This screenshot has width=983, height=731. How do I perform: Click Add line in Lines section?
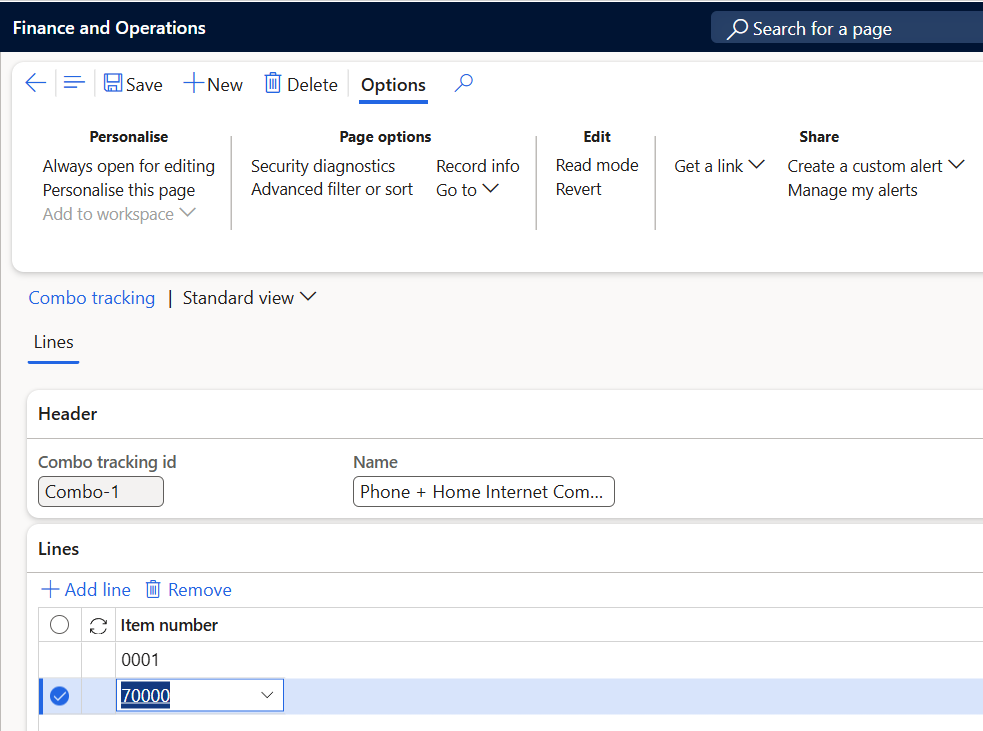pyautogui.click(x=86, y=589)
